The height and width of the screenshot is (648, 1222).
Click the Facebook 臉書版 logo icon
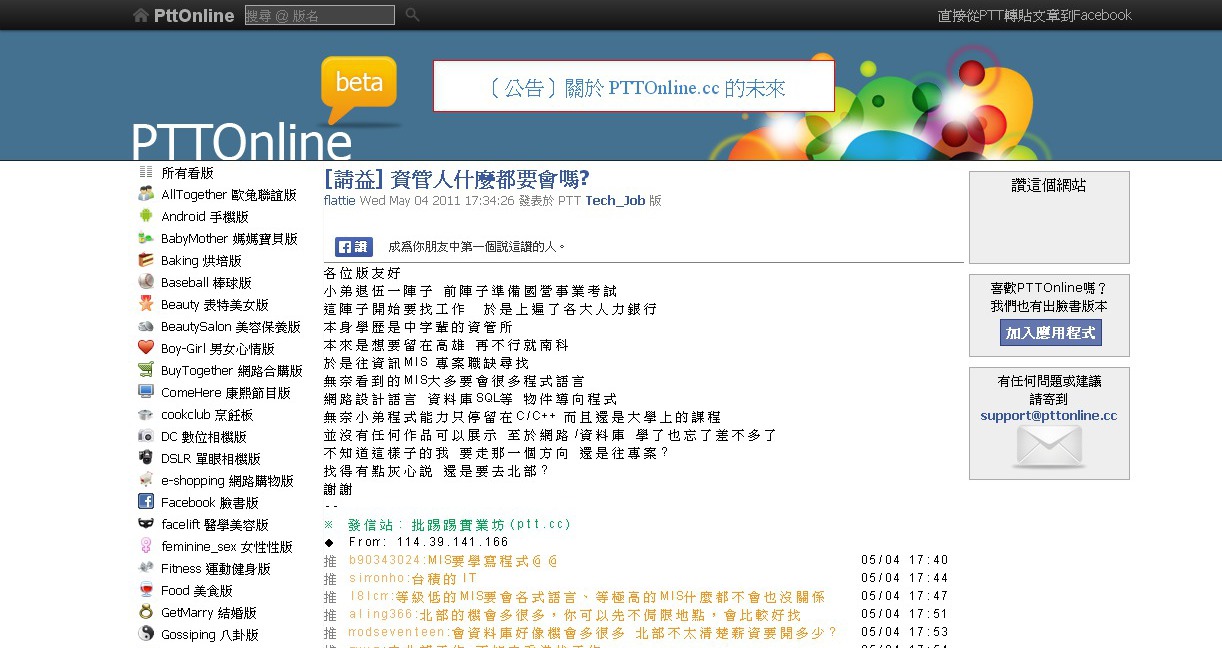146,502
